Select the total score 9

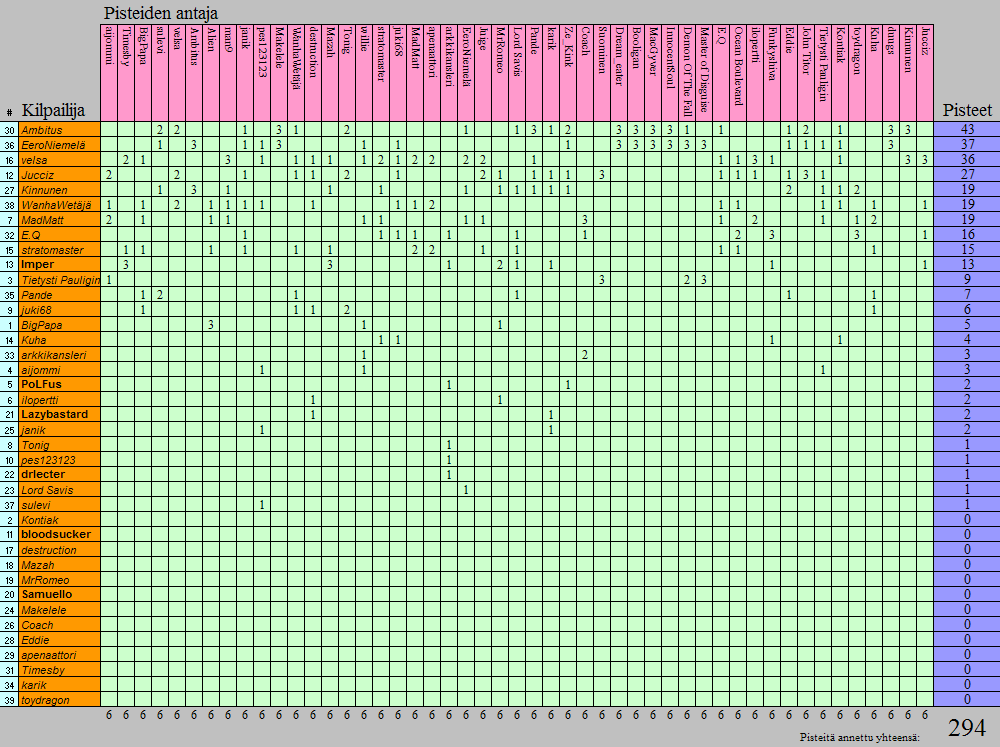click(967, 279)
